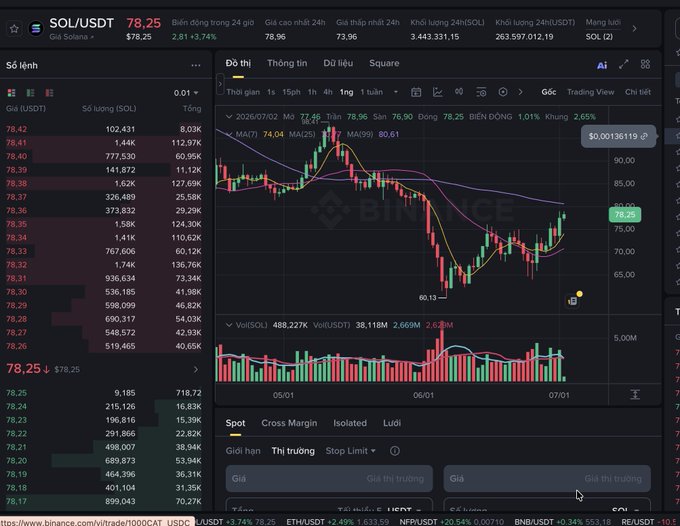Screen dimensions: 680x526
Task: Favorite SOL/USDT with the star icon
Action: click(14, 29)
